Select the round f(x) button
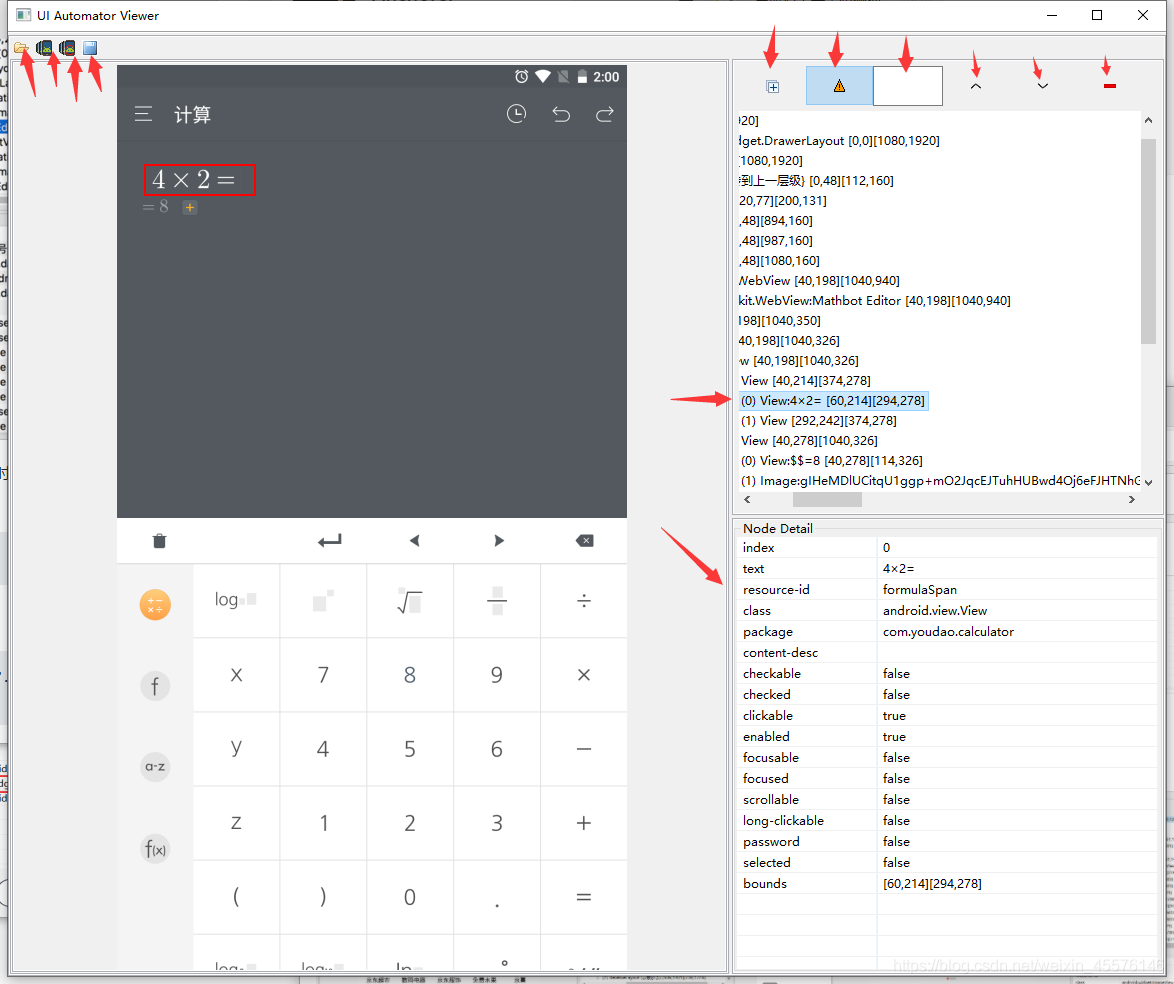 coord(155,848)
